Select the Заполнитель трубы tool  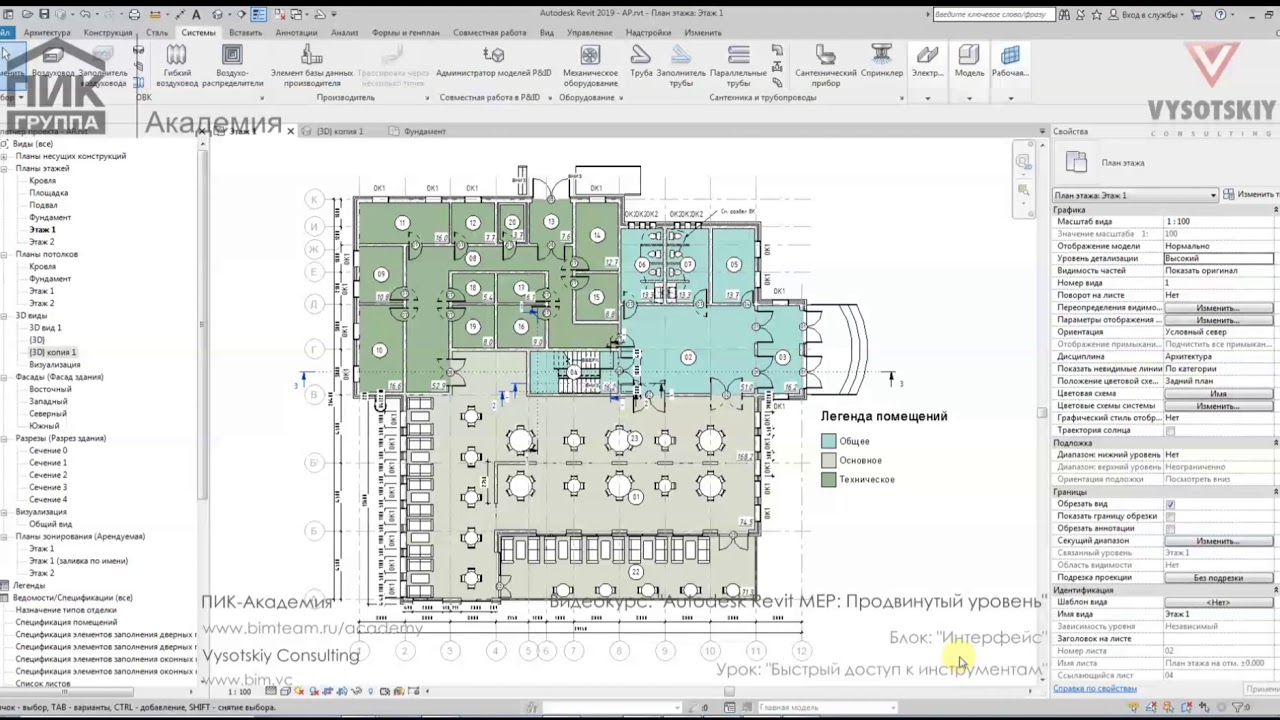(681, 65)
